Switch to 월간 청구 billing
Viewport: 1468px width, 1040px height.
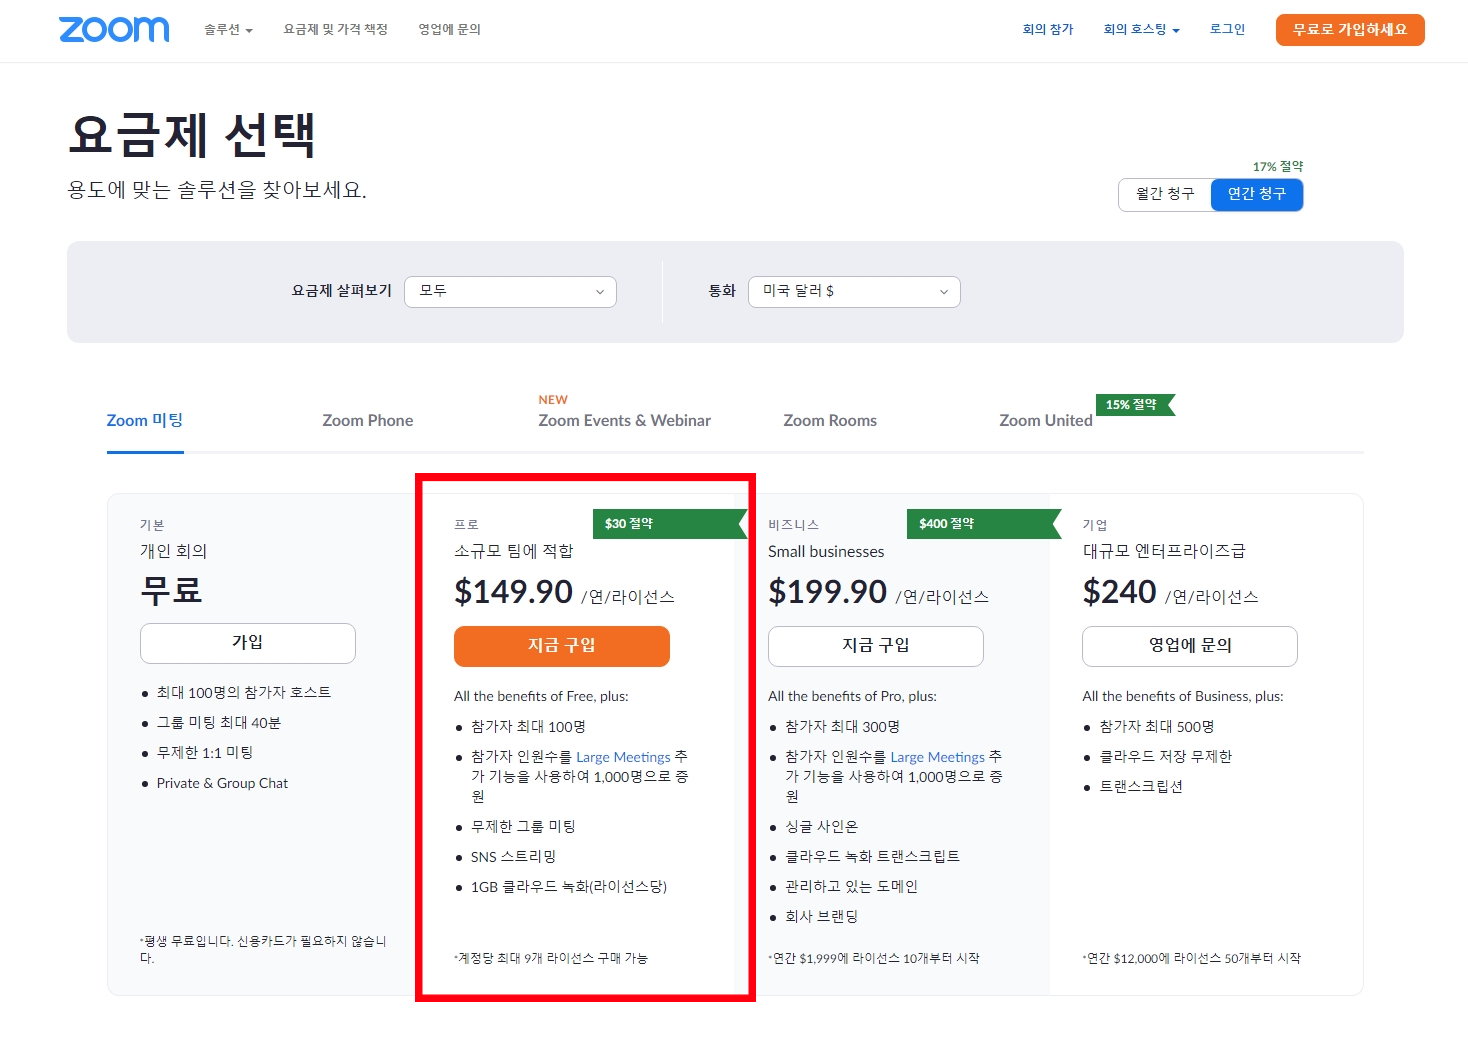click(1165, 194)
